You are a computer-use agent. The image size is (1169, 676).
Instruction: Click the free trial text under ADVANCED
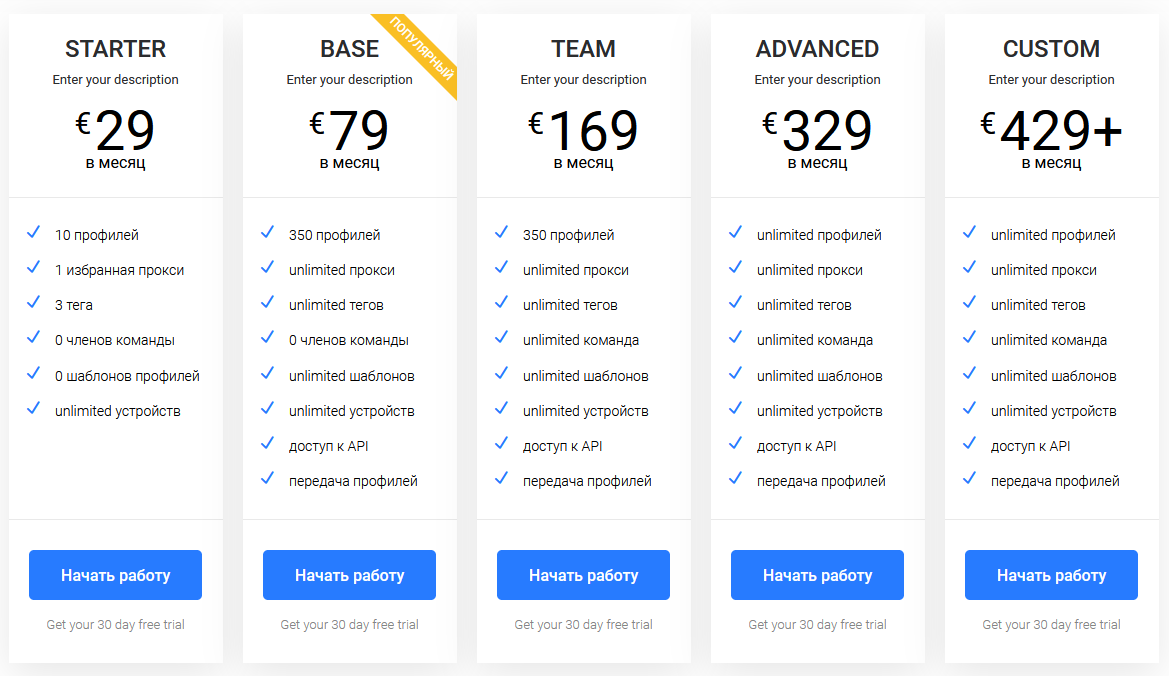[818, 625]
